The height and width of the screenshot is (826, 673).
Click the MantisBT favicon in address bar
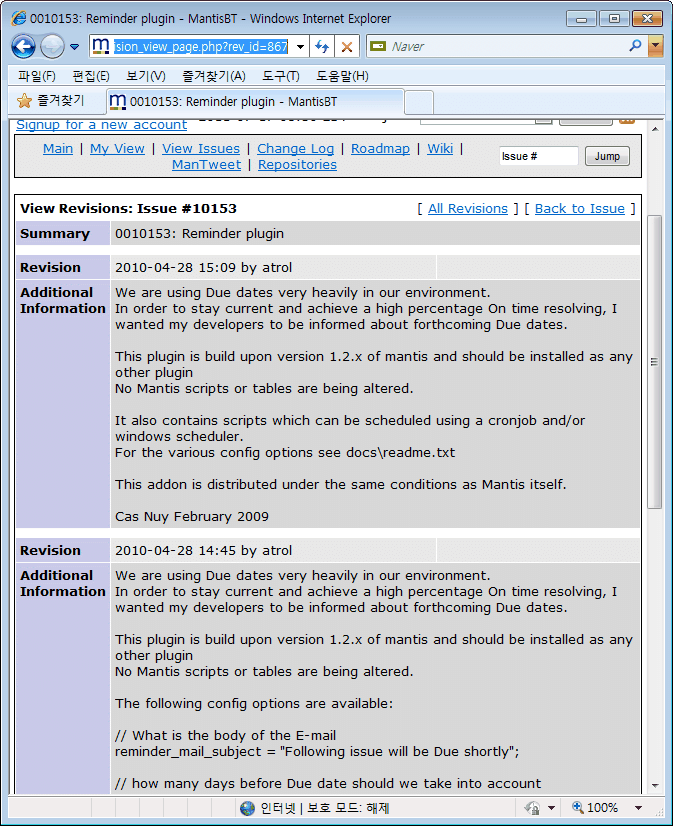[101, 46]
